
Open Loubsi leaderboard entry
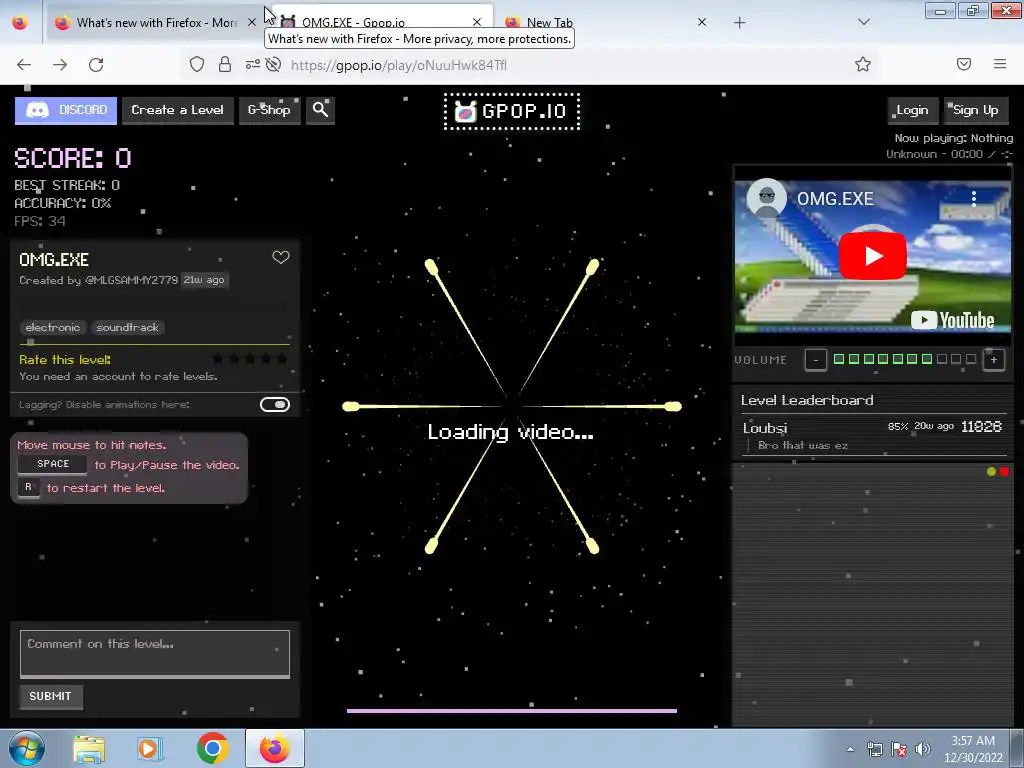(x=874, y=436)
